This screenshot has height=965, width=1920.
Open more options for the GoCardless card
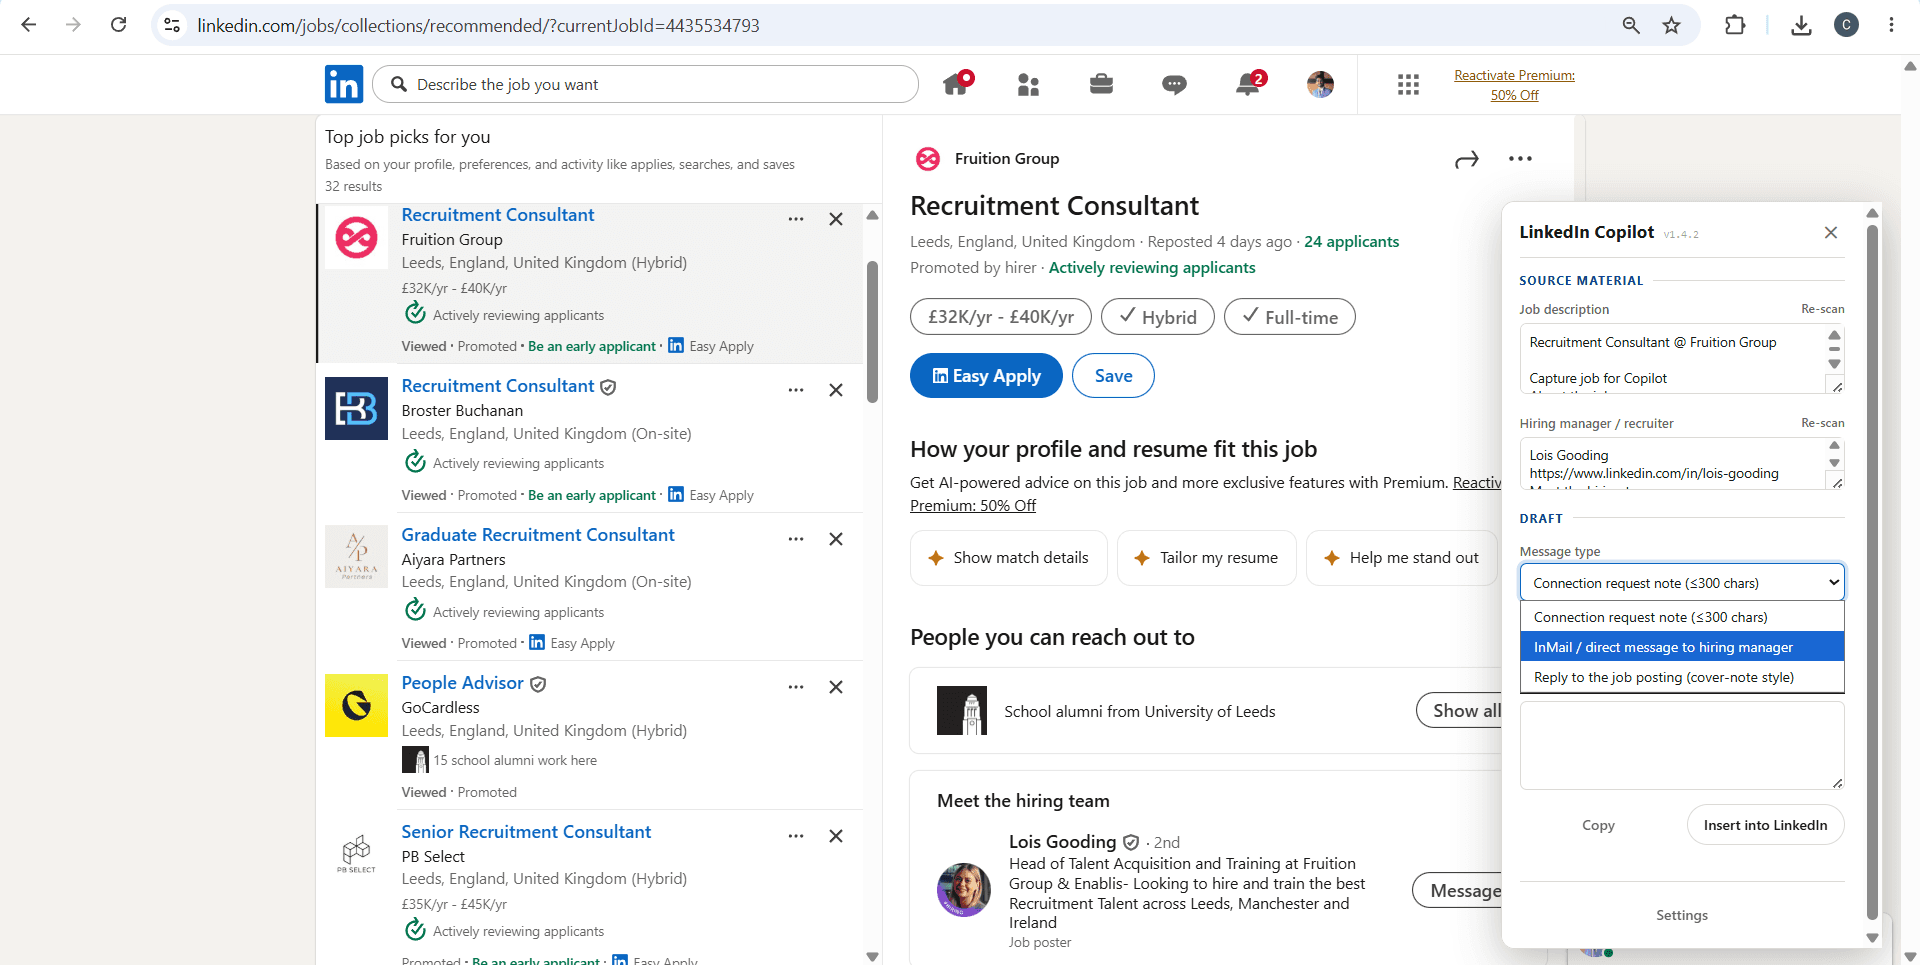click(796, 687)
